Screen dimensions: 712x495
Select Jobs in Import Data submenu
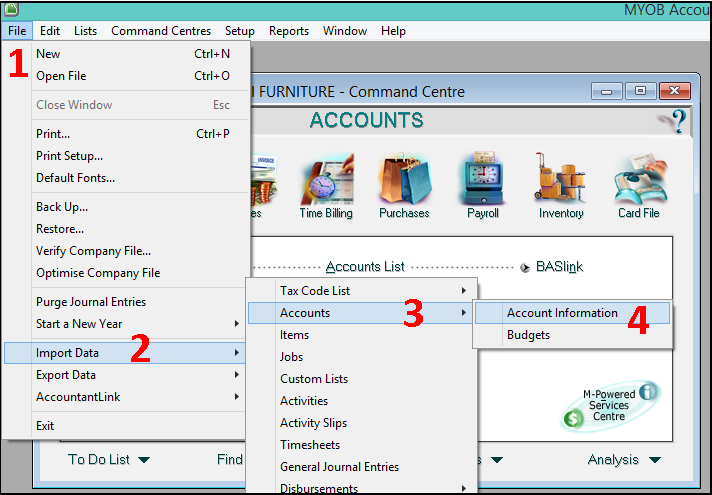pos(361,357)
